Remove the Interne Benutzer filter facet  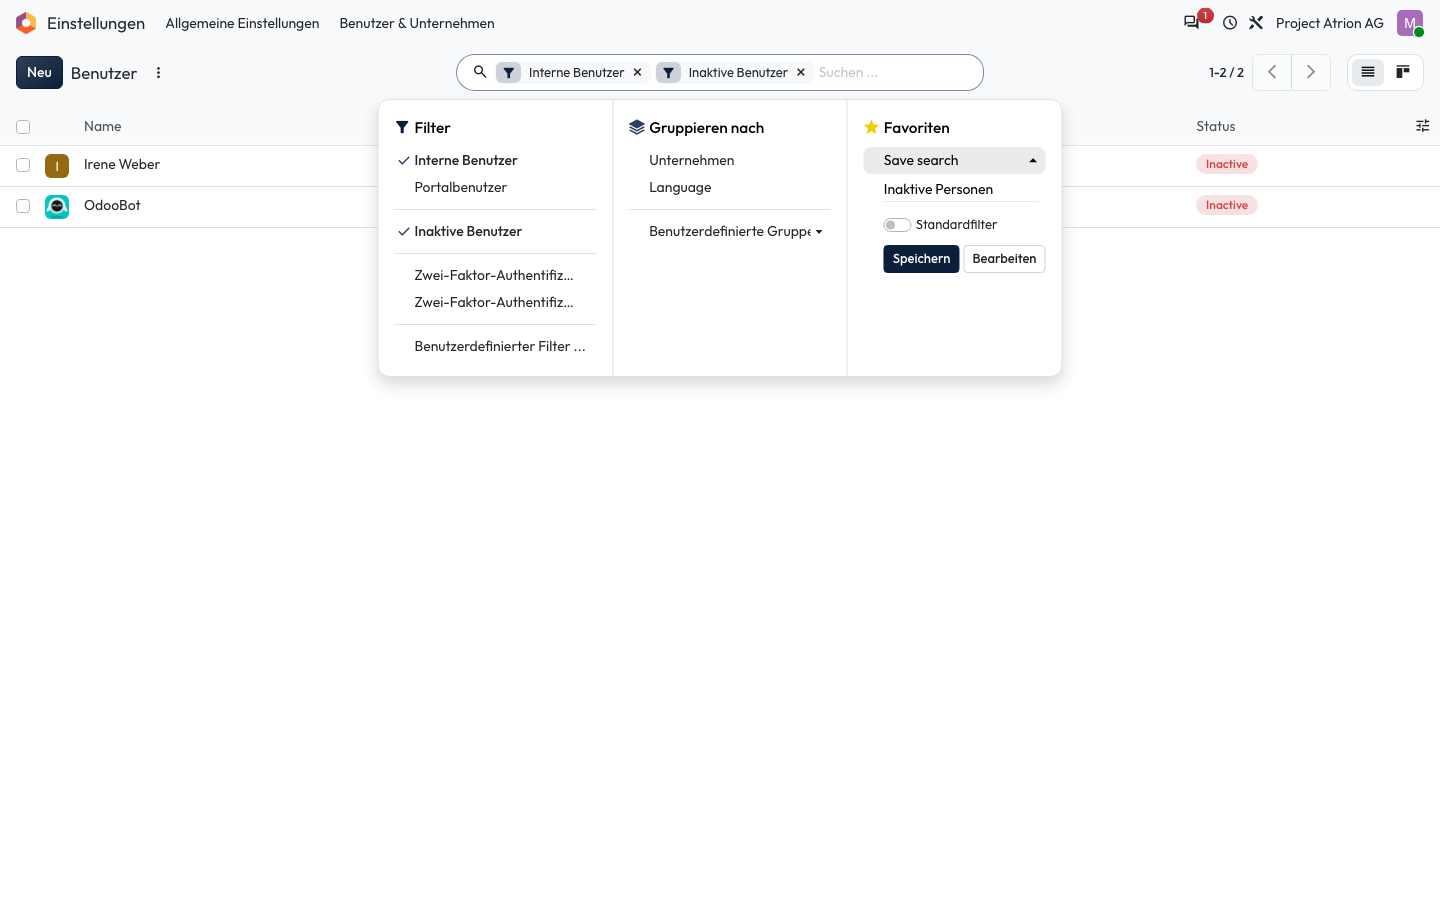pyautogui.click(x=637, y=73)
